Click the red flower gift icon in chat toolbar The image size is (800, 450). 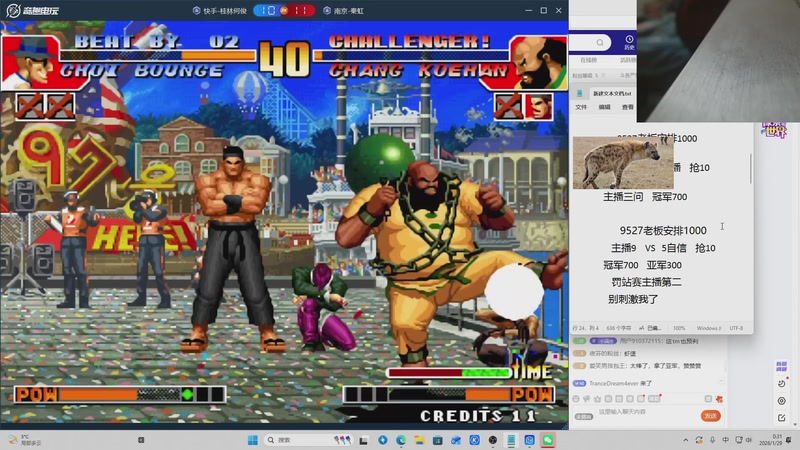[x=719, y=398]
